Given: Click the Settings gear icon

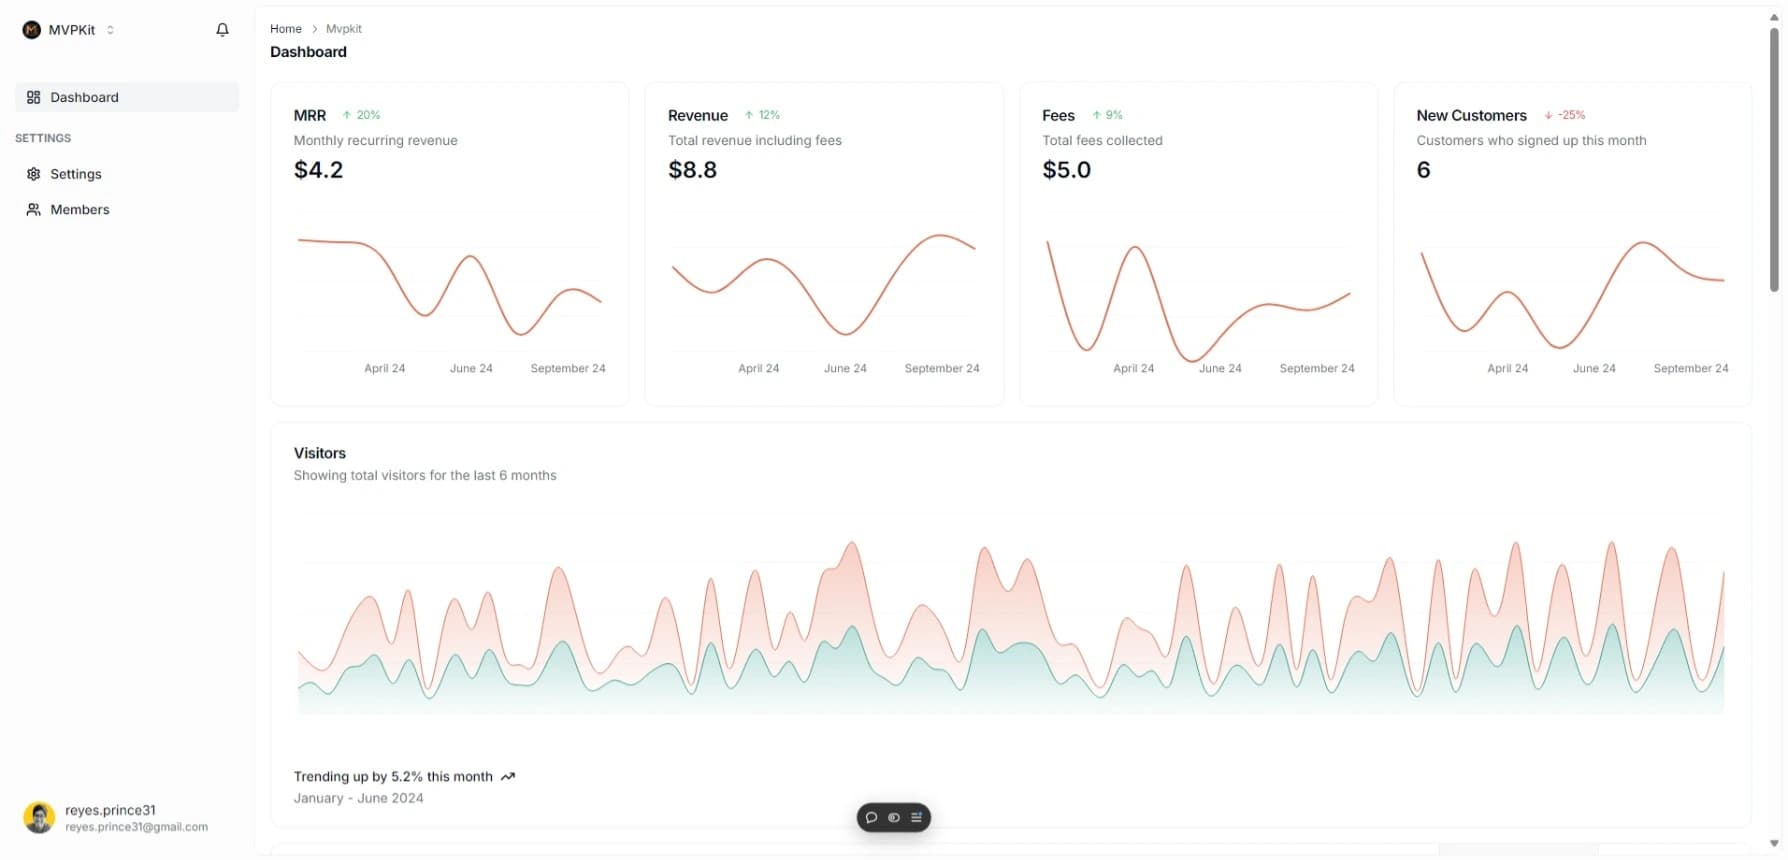Looking at the screenshot, I should [33, 174].
